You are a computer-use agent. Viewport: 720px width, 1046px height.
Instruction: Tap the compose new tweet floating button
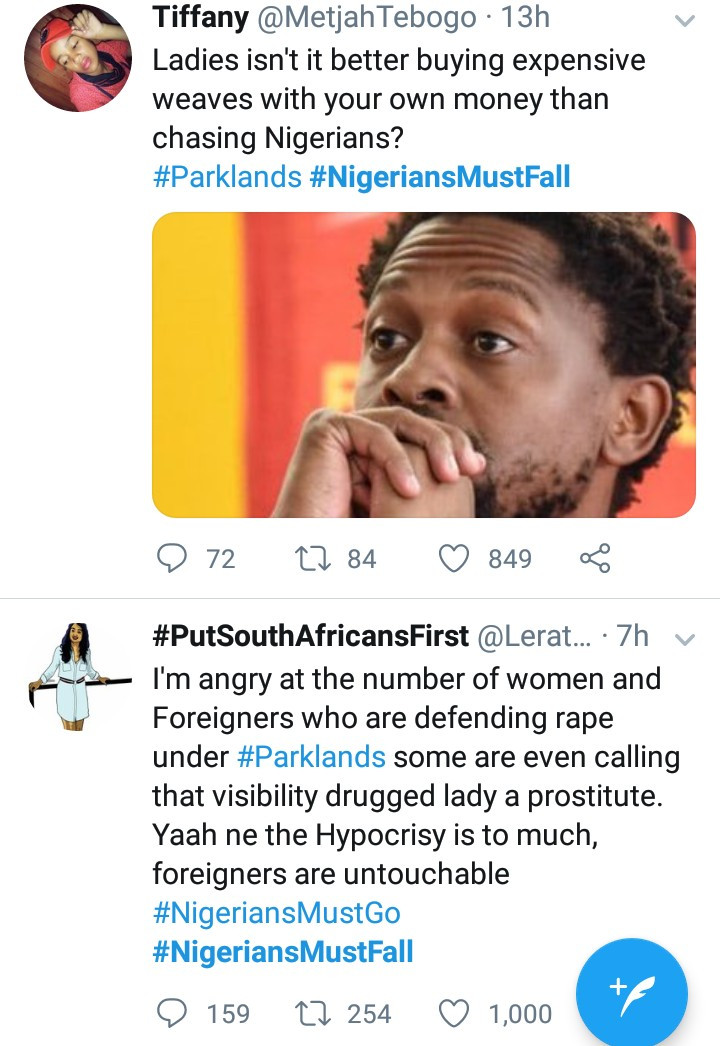[x=631, y=993]
